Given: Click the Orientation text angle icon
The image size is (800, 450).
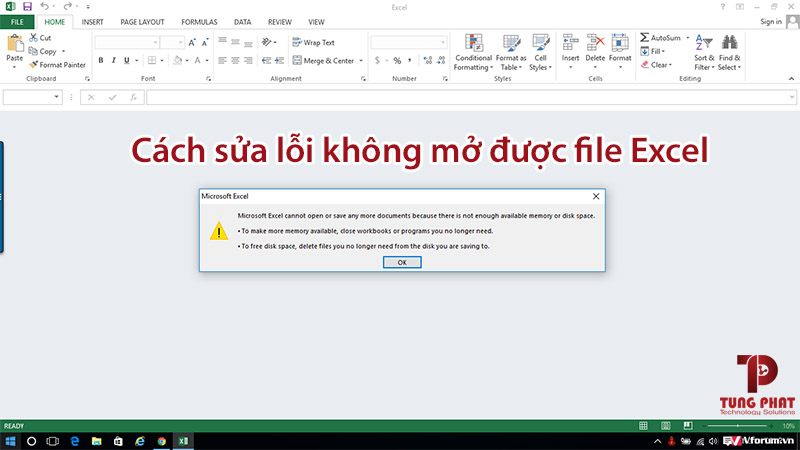Looking at the screenshot, I should pos(266,42).
